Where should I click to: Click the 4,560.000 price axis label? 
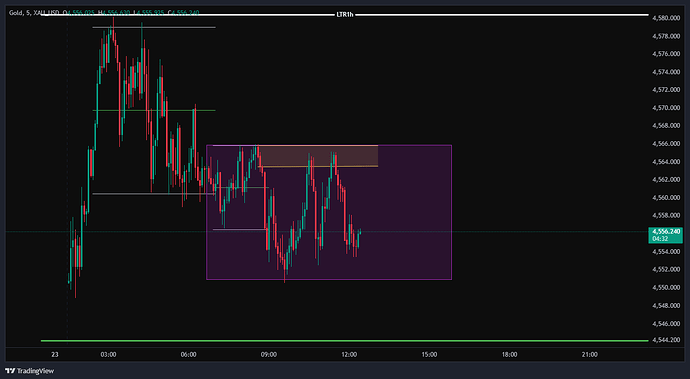point(667,198)
